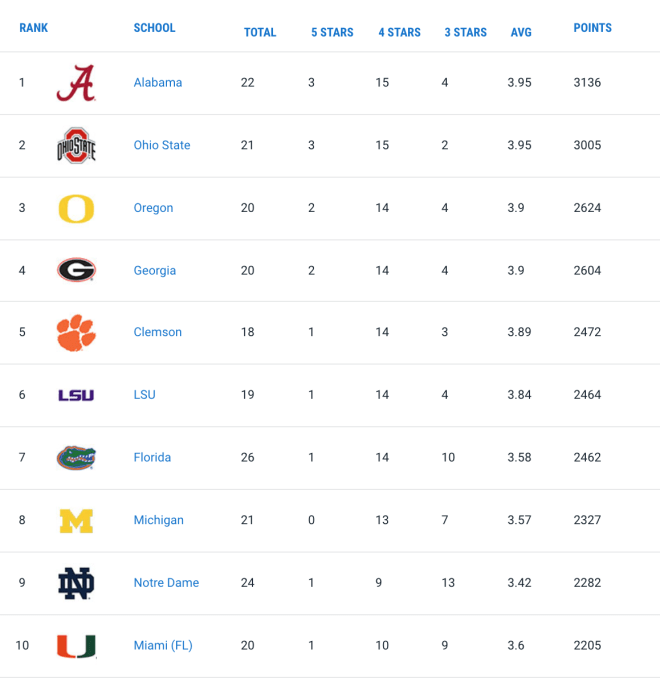This screenshot has height=678, width=660.
Task: Click the Clemson tiger paw logo
Action: [x=76, y=333]
